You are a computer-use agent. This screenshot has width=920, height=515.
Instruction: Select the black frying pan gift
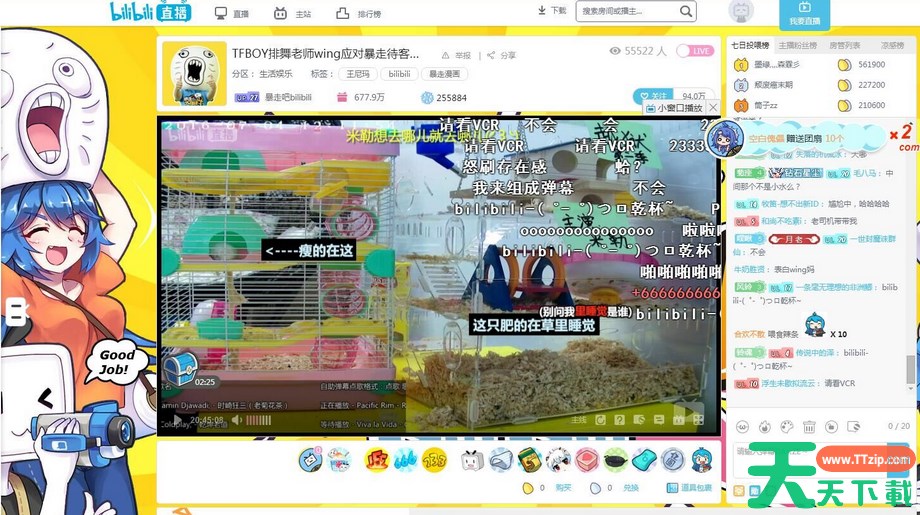pos(615,460)
